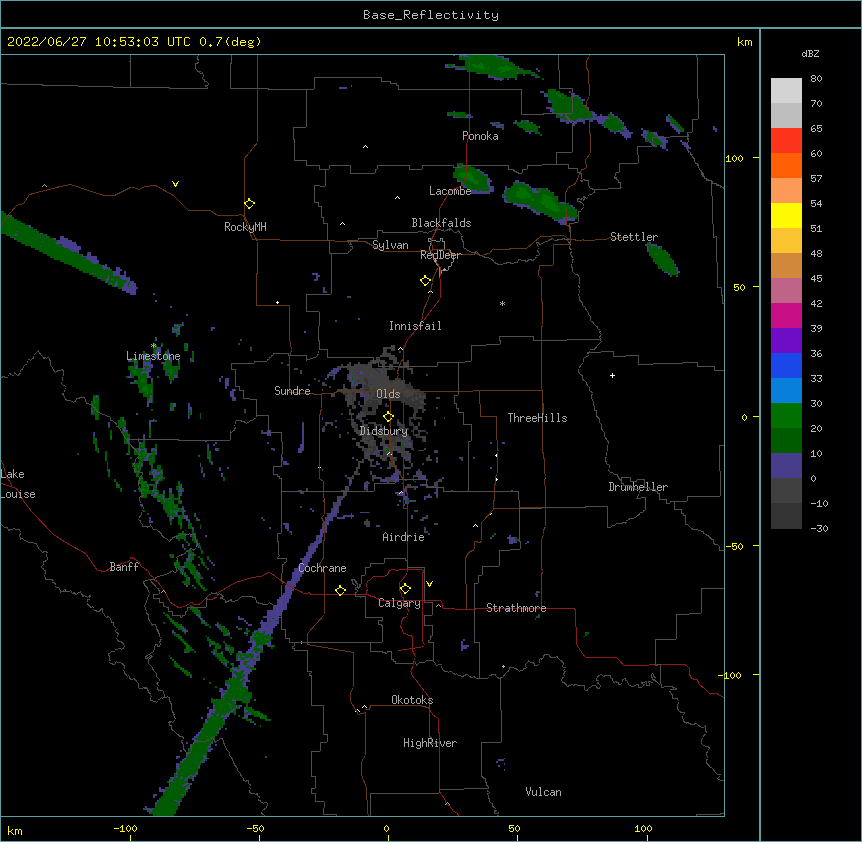Screen dimensions: 862x842
Task: Click the 100 tick on the right axis
Action: tap(734, 158)
